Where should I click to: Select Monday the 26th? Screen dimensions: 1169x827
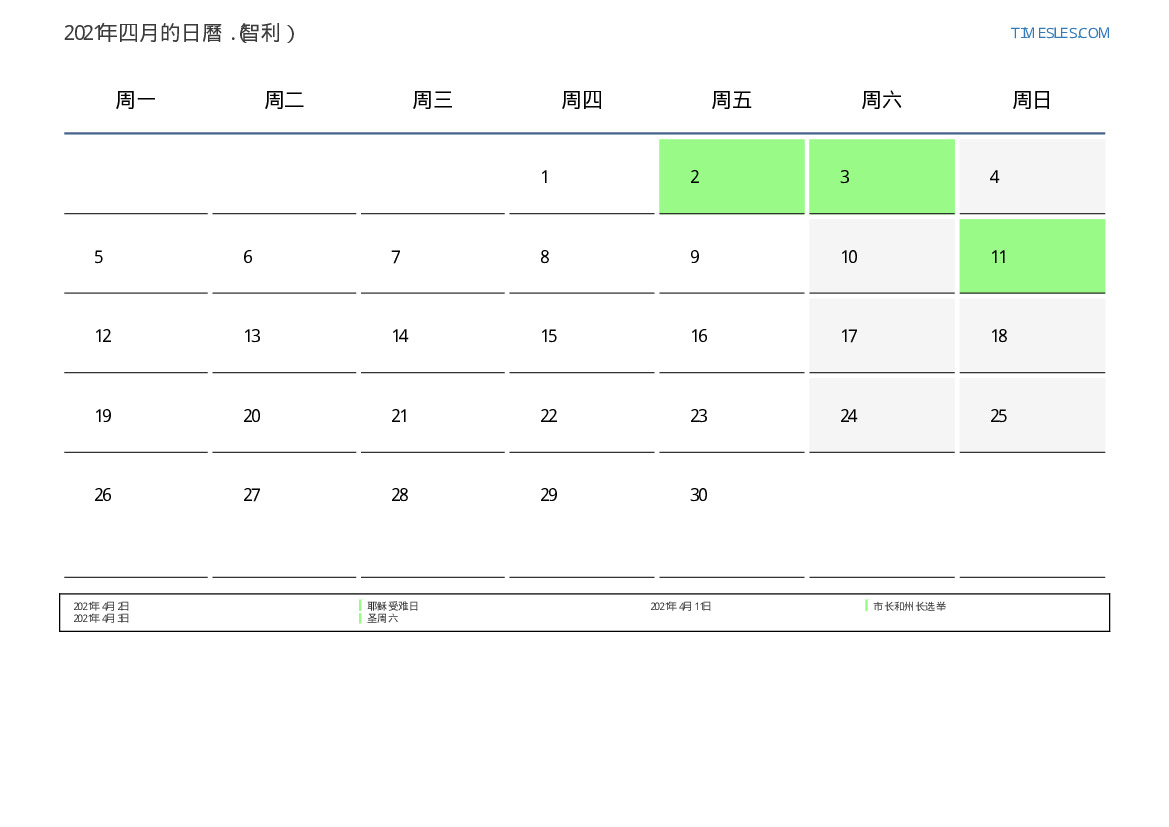pyautogui.click(x=103, y=495)
